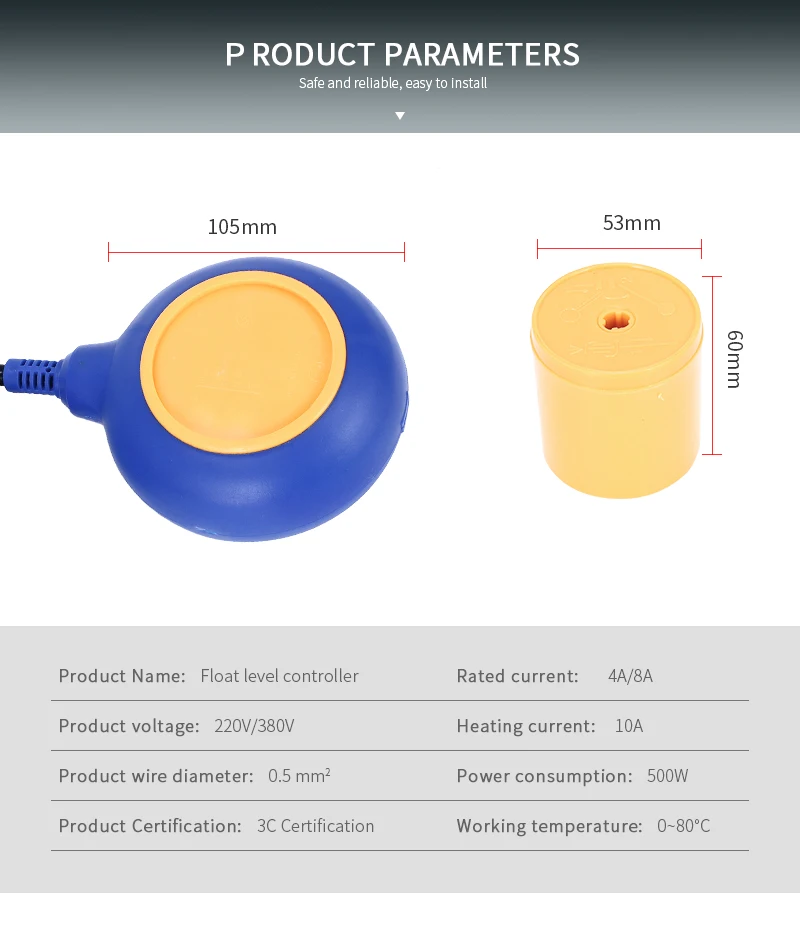Click the 'Safe and reliable, easy to install' subtitle

tap(393, 83)
